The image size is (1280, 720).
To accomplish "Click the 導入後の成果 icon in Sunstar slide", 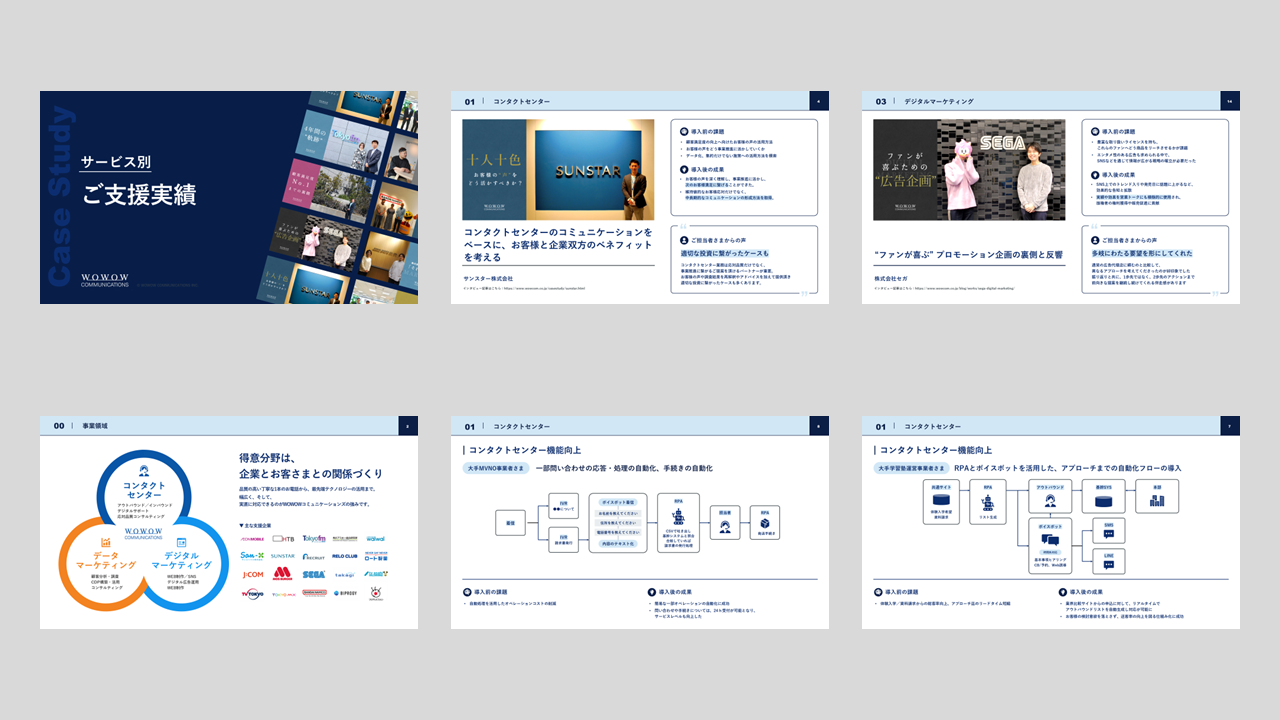I will pyautogui.click(x=683, y=170).
